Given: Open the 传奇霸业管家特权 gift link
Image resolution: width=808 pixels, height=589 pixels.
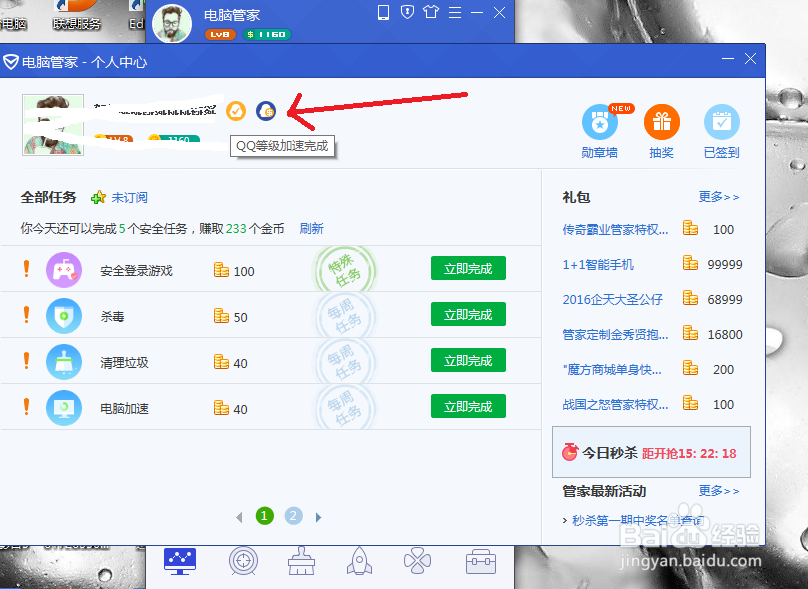Looking at the screenshot, I should tap(615, 229).
